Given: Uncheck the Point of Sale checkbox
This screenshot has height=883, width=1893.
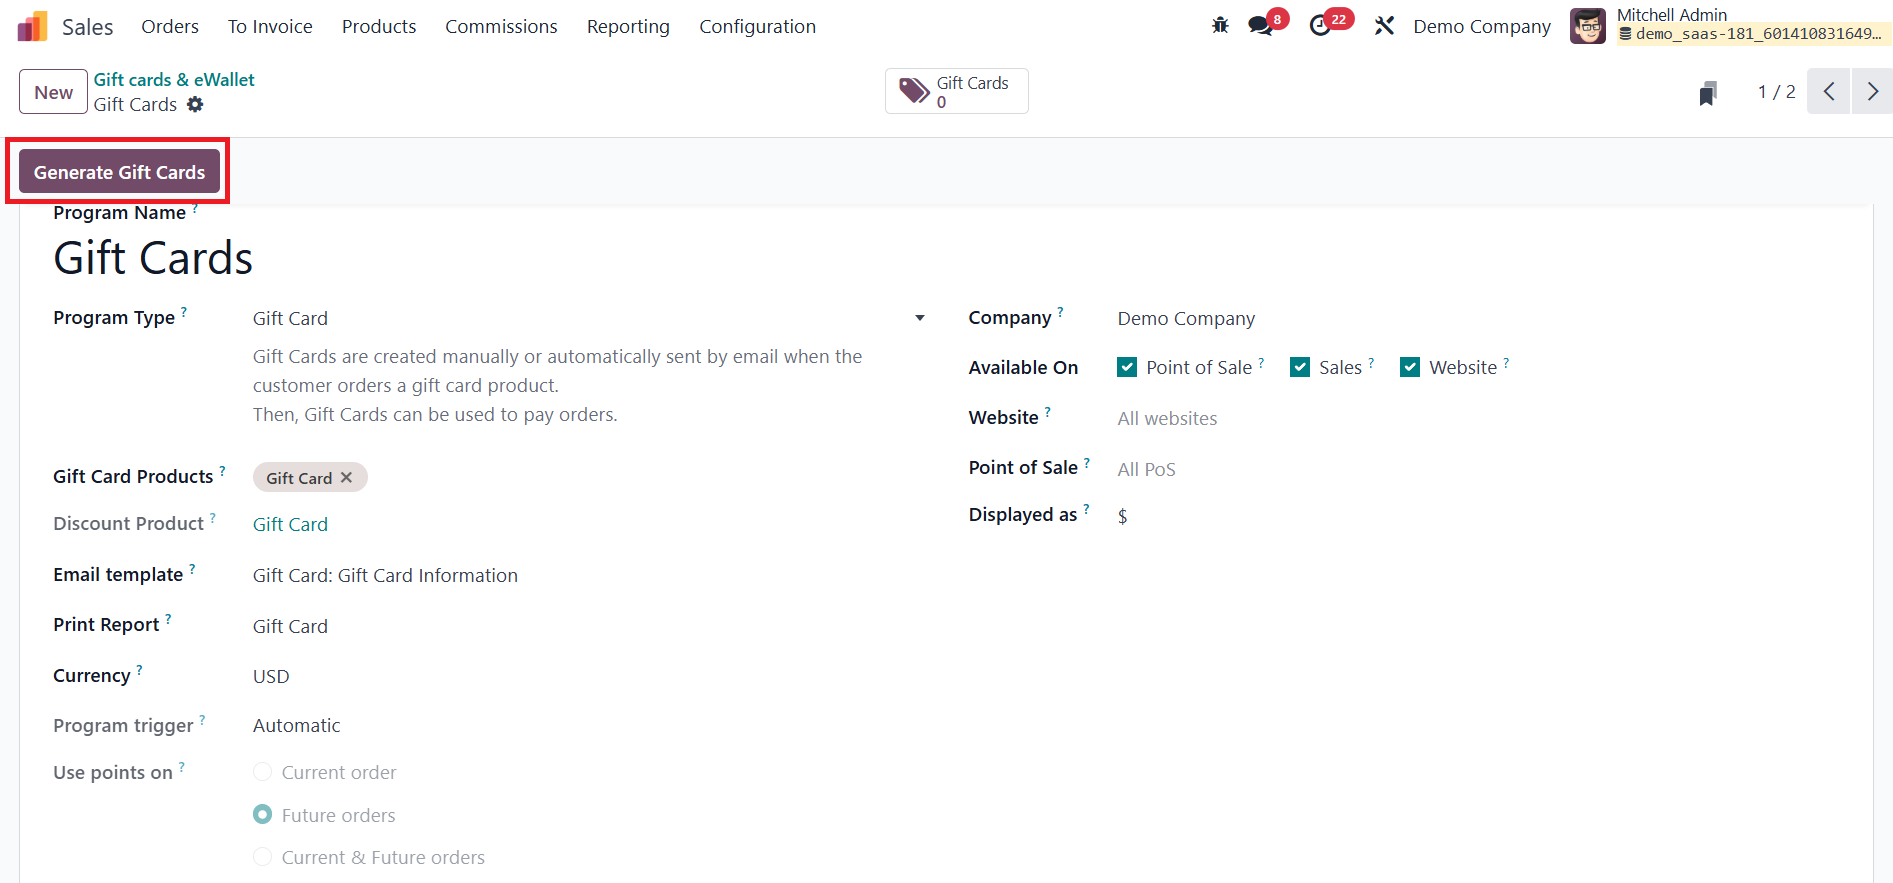Looking at the screenshot, I should 1127,367.
